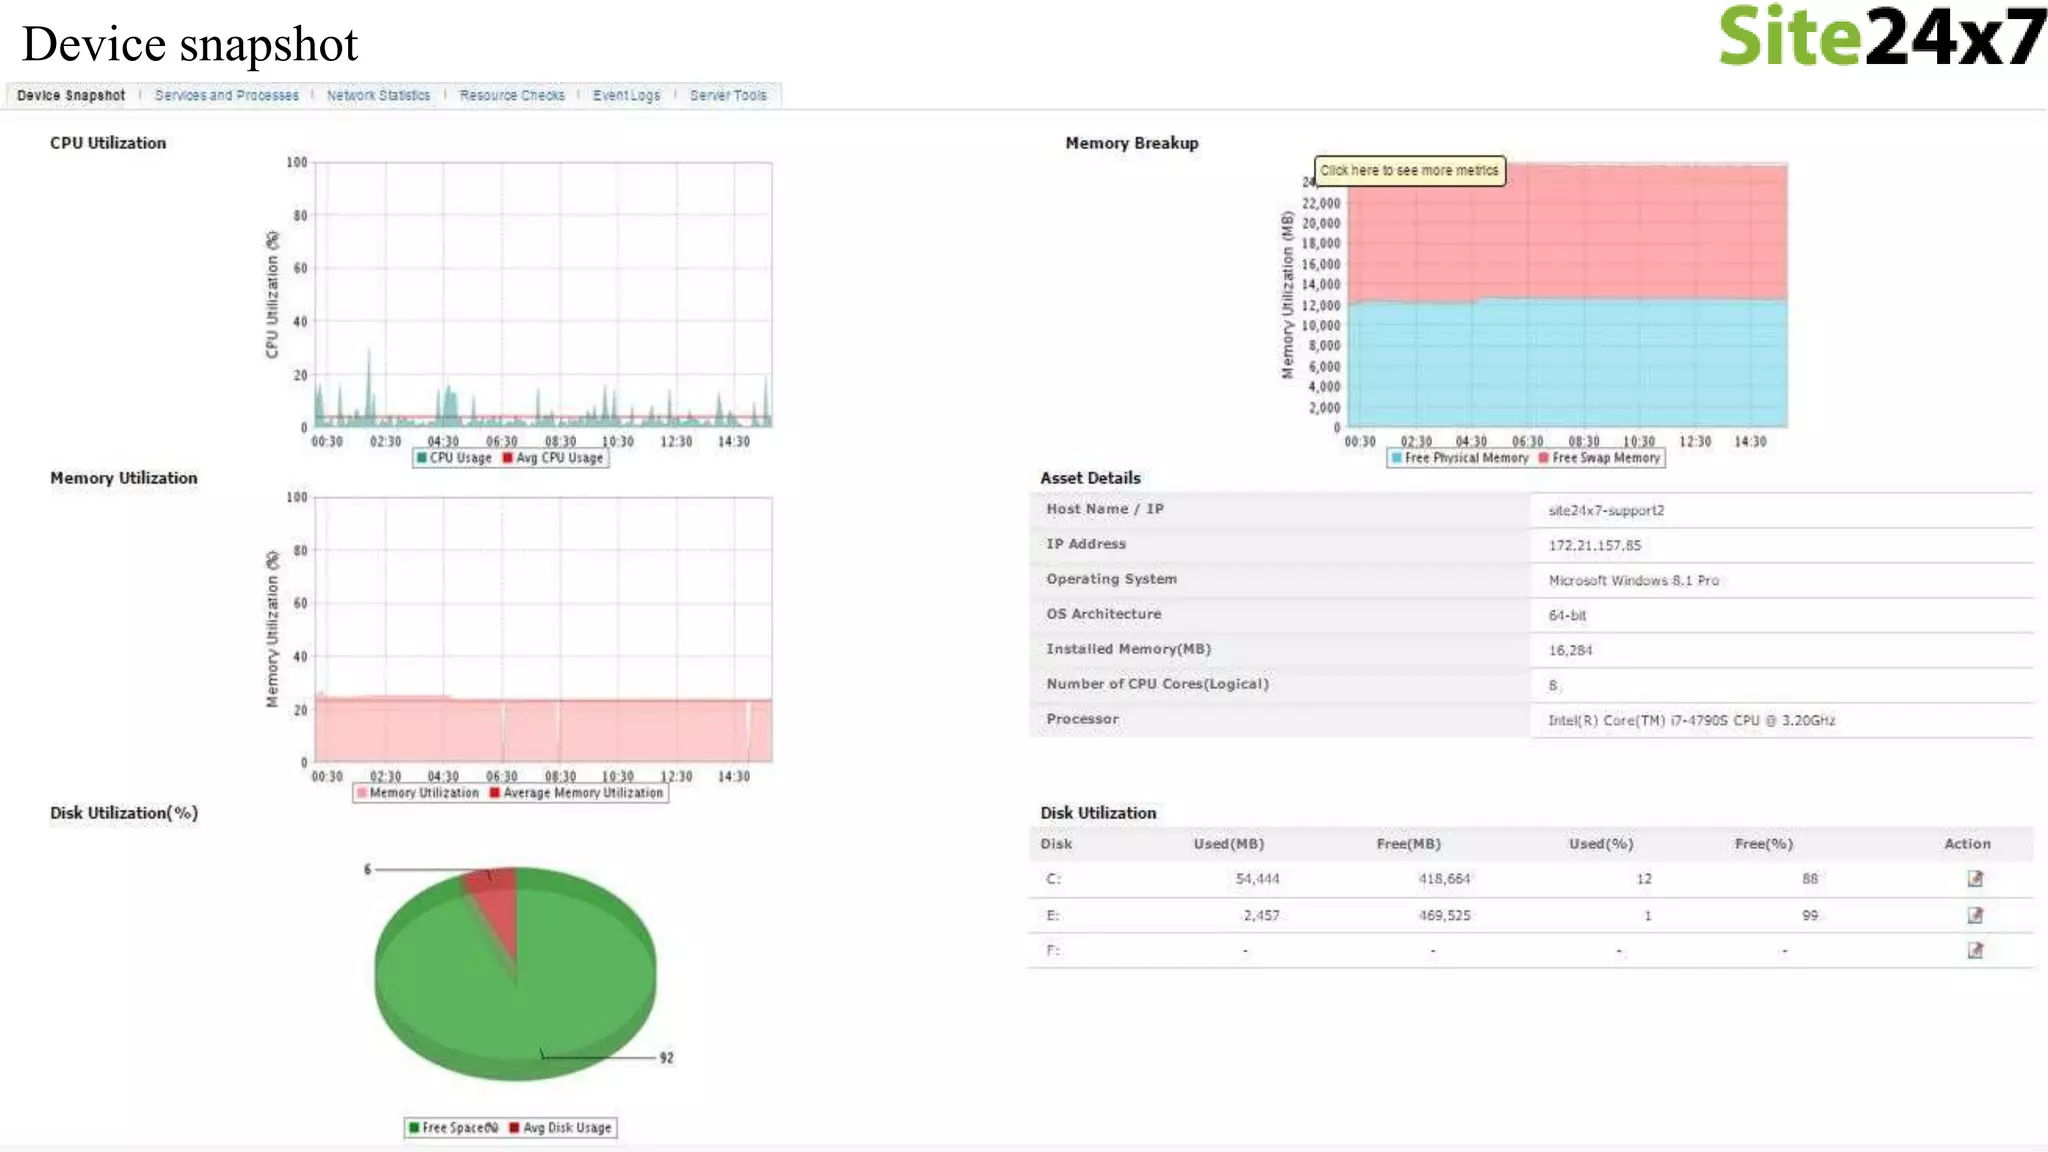The height and width of the screenshot is (1152, 2048).
Task: Switch to Network Statistics tab
Action: [378, 96]
